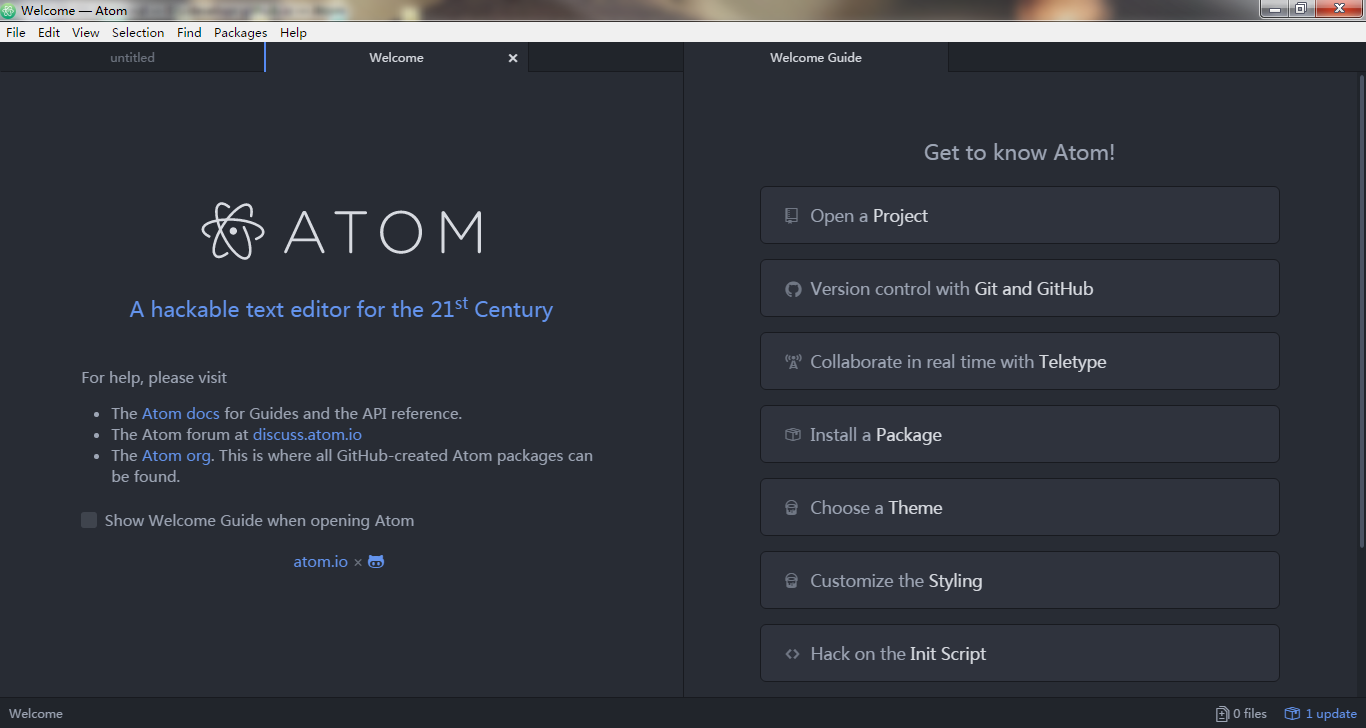
Task: Click the Atom app icon in the title bar
Action: click(x=9, y=10)
